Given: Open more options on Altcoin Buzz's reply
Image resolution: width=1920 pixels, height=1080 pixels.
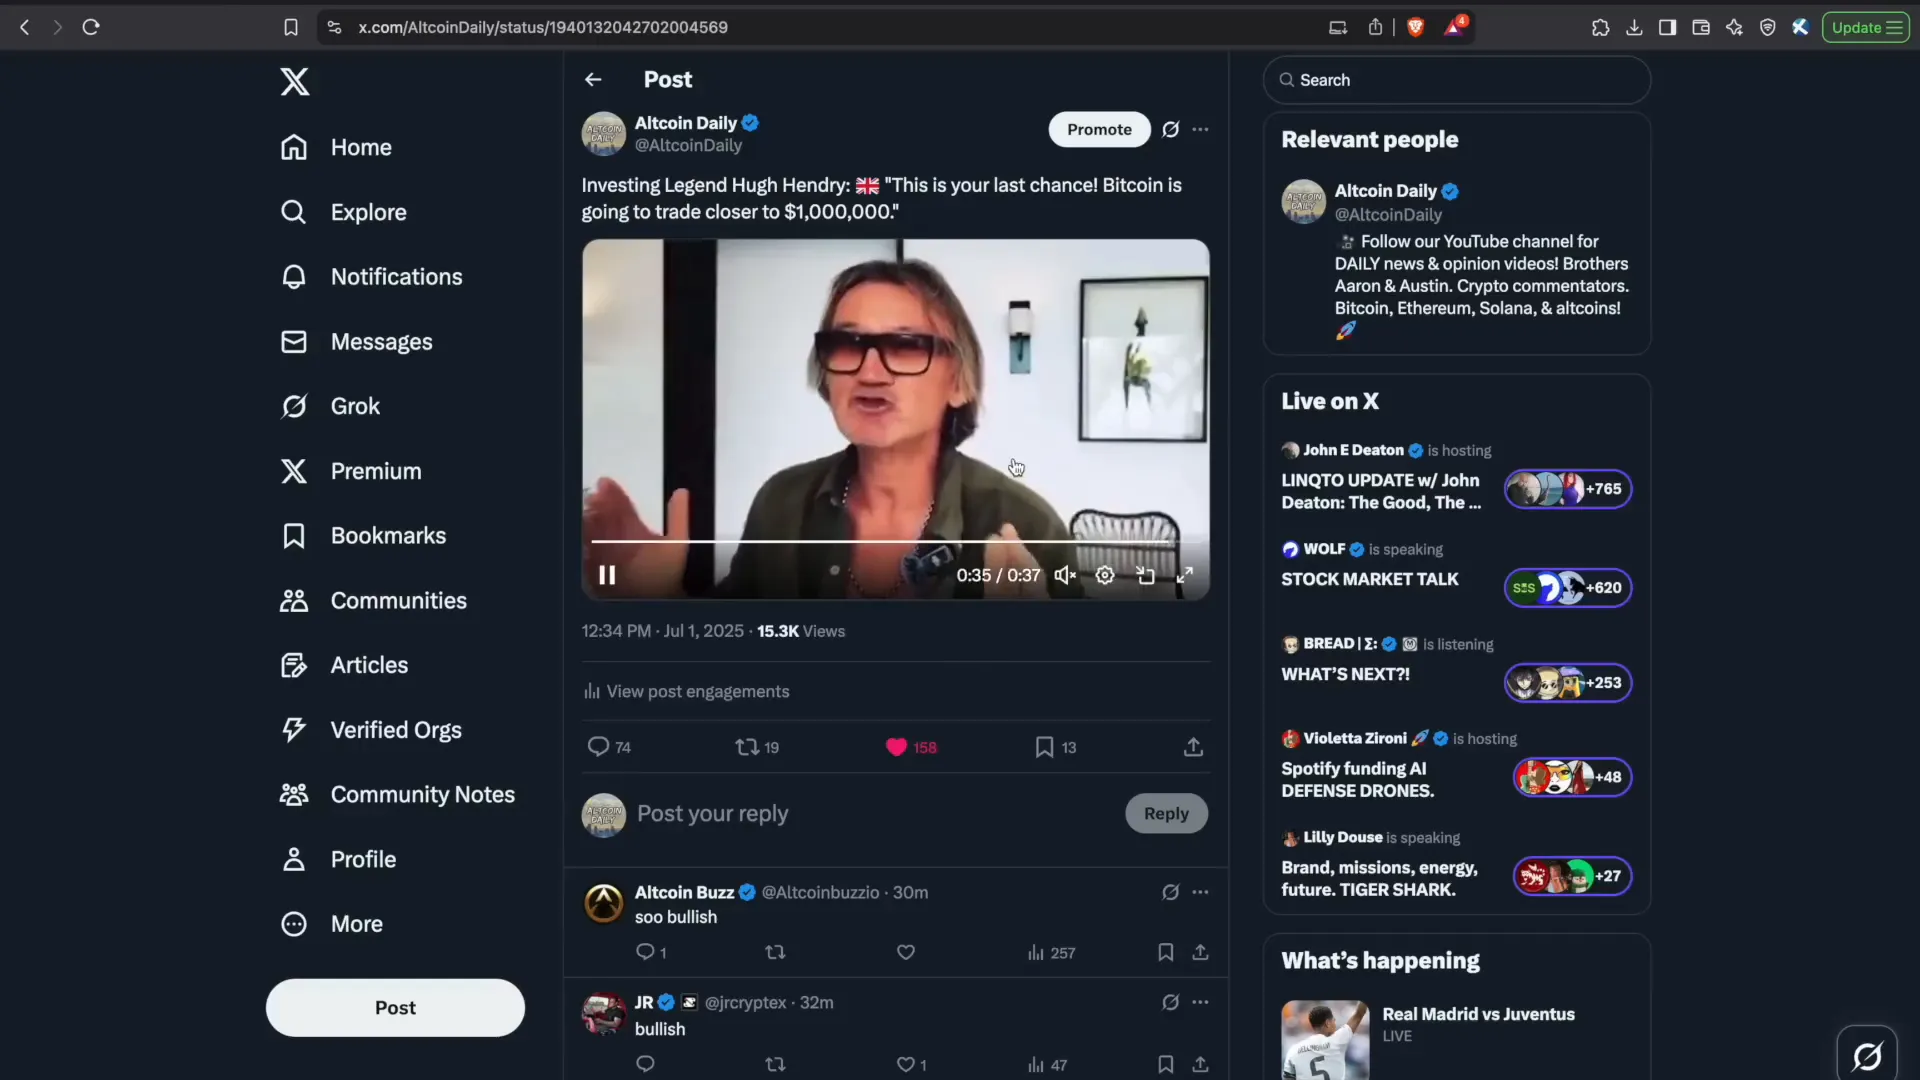Looking at the screenshot, I should pos(1200,892).
